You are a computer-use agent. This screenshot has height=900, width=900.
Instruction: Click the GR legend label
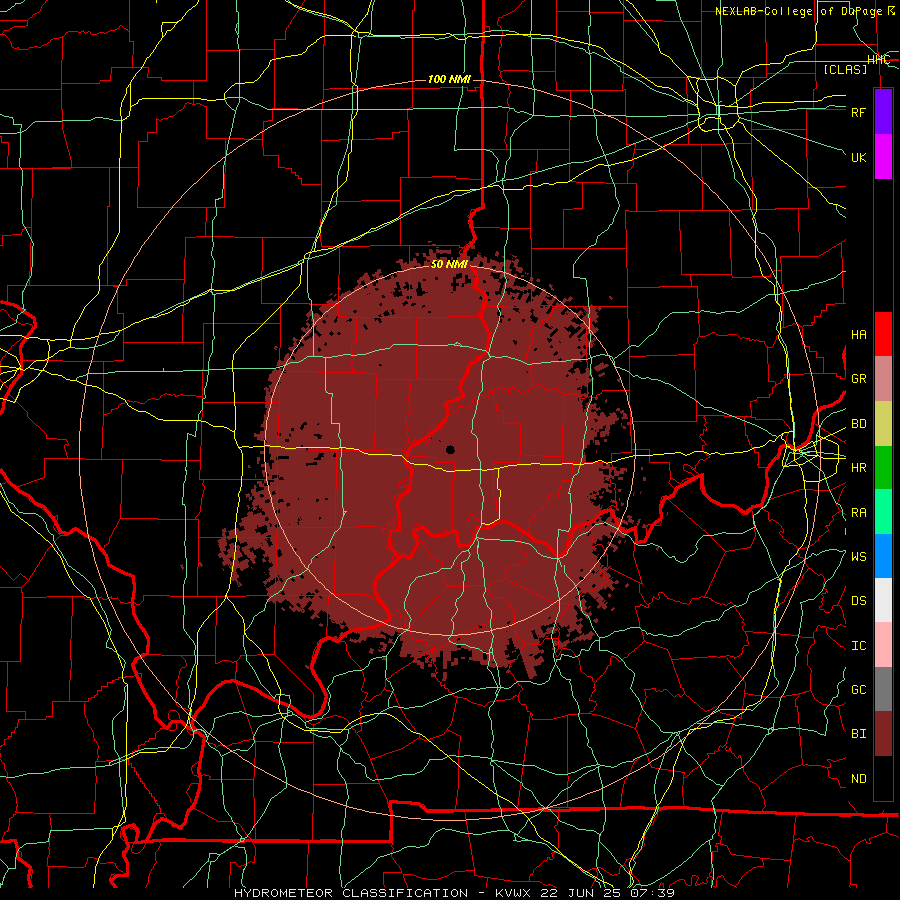(x=859, y=379)
